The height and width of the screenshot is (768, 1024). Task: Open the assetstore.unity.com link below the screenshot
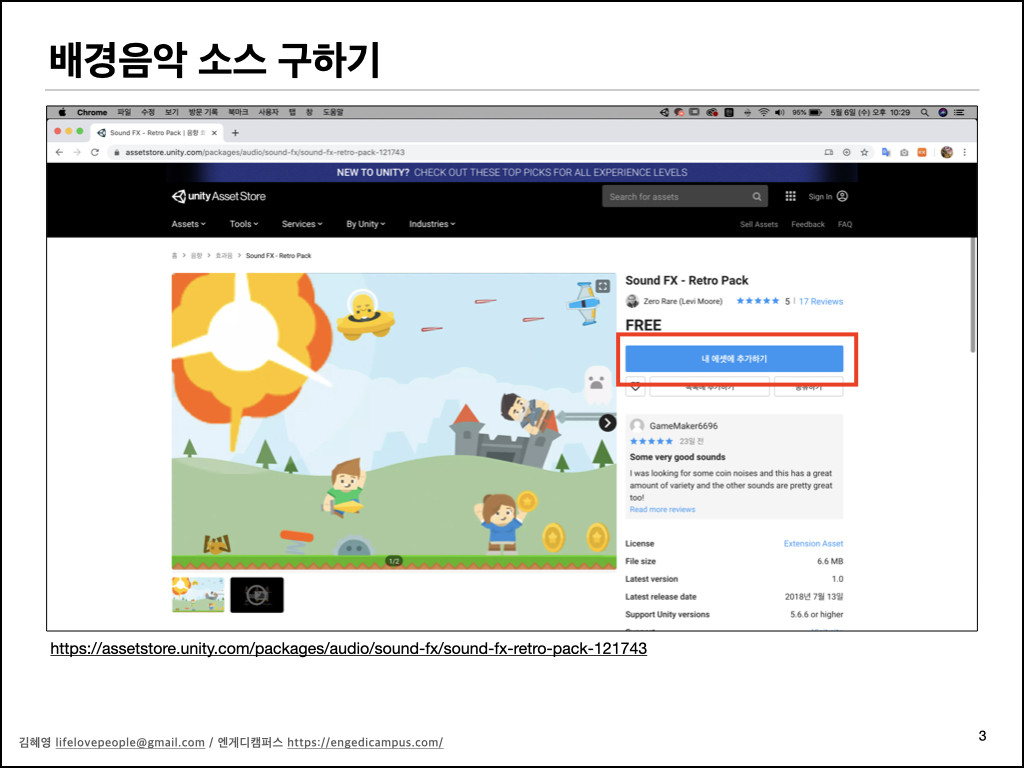click(x=349, y=648)
